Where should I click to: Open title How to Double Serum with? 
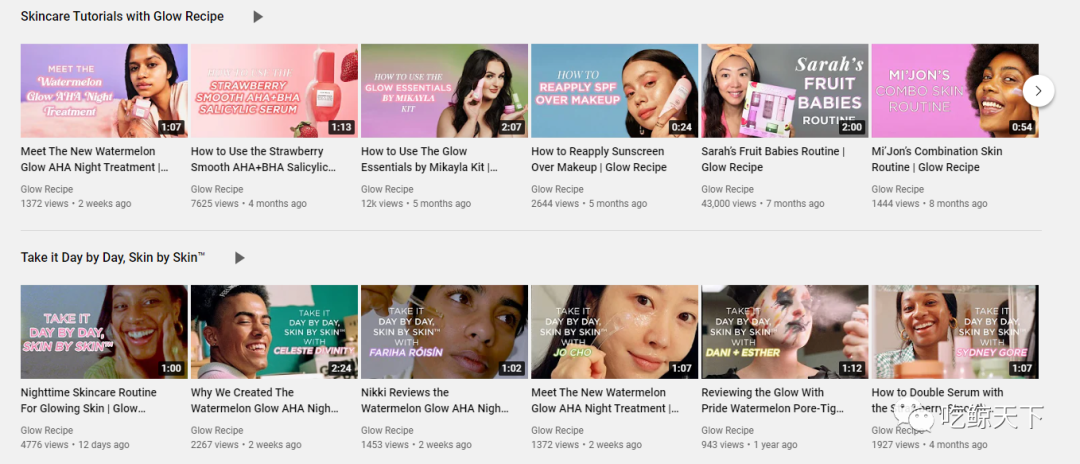tap(937, 400)
